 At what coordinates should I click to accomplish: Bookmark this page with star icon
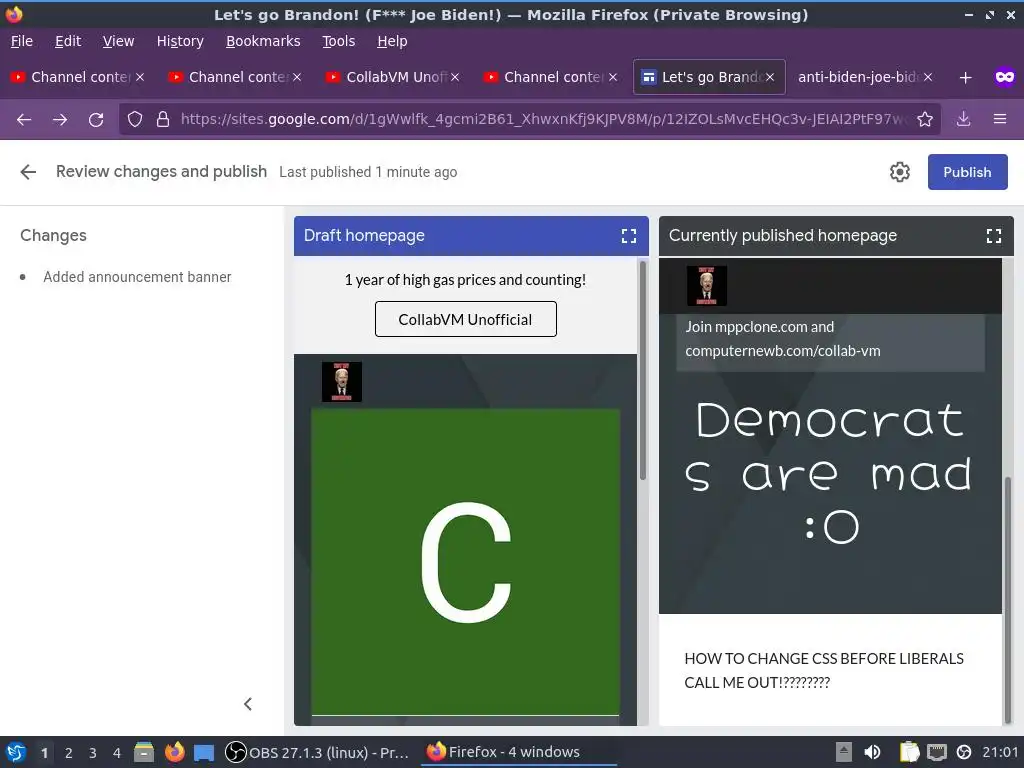(x=924, y=120)
